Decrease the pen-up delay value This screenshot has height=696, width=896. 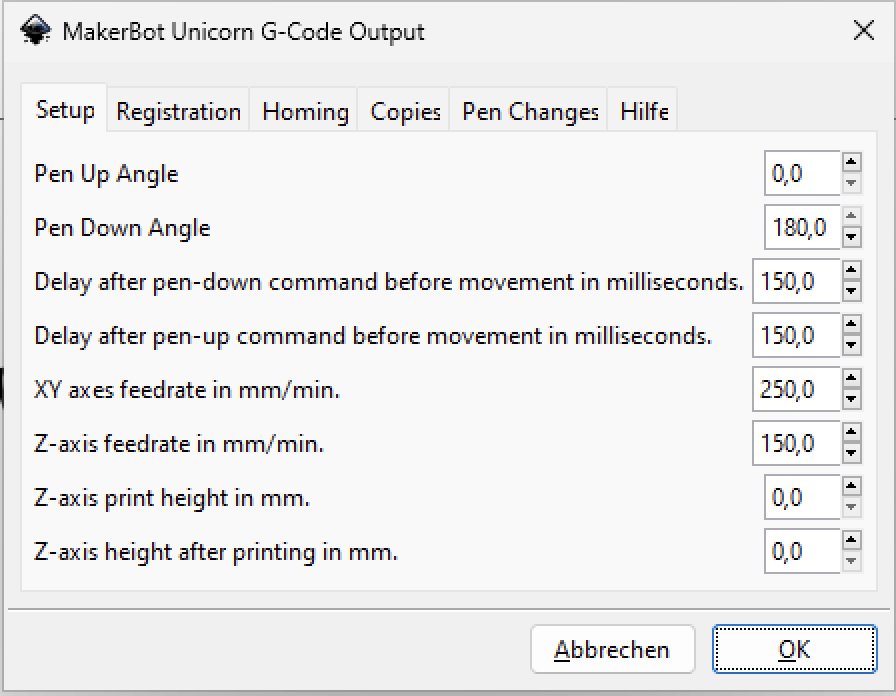(x=852, y=344)
